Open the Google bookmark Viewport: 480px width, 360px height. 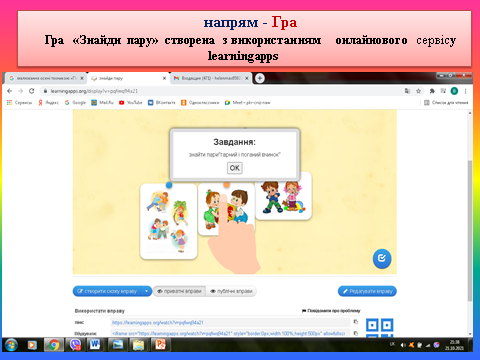click(x=75, y=103)
